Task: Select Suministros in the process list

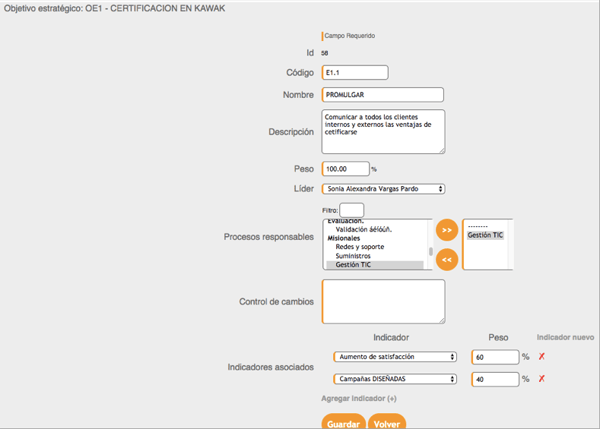Action: pos(357,256)
